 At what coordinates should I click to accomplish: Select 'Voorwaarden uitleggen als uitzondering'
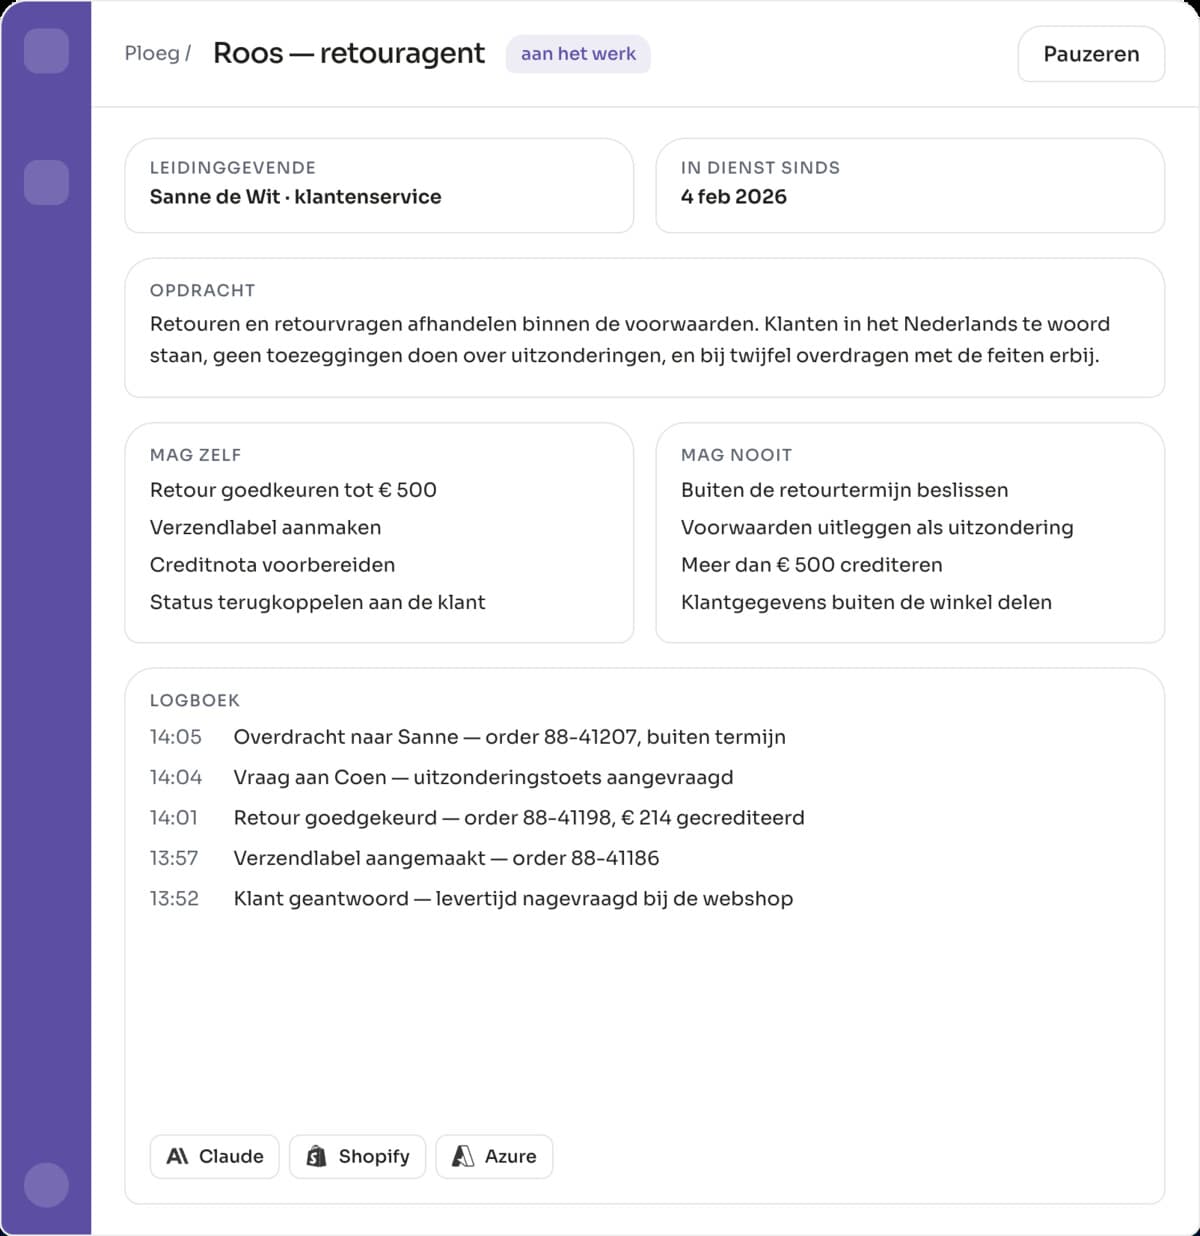tap(877, 527)
